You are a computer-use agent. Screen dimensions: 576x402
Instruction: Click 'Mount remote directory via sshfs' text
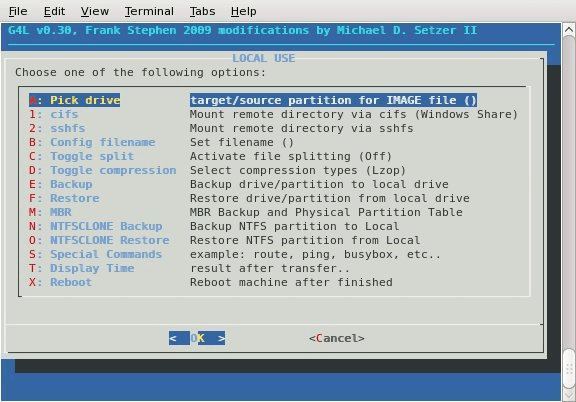(x=302, y=128)
